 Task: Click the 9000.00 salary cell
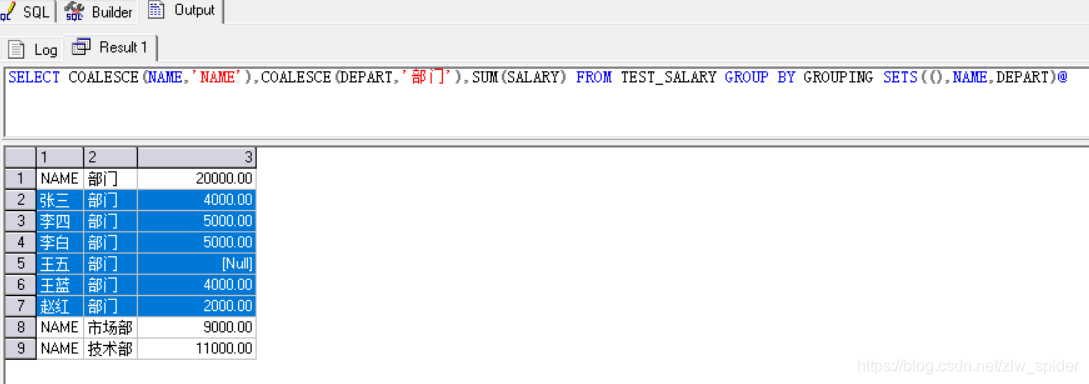(x=197, y=327)
